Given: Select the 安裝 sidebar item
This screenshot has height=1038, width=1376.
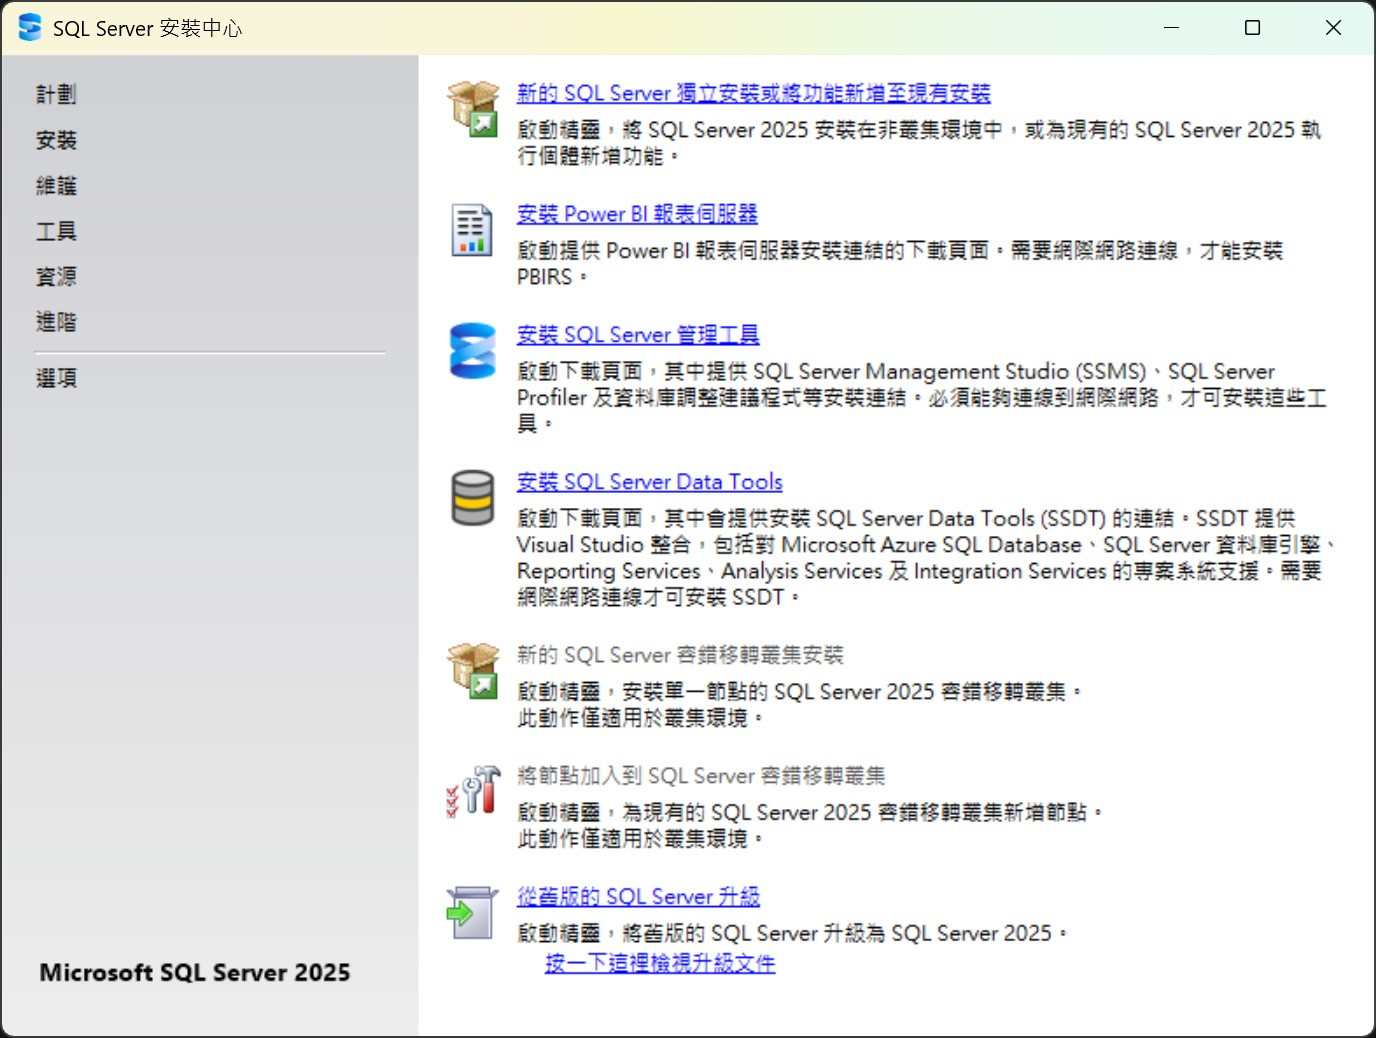Looking at the screenshot, I should click(x=56, y=140).
